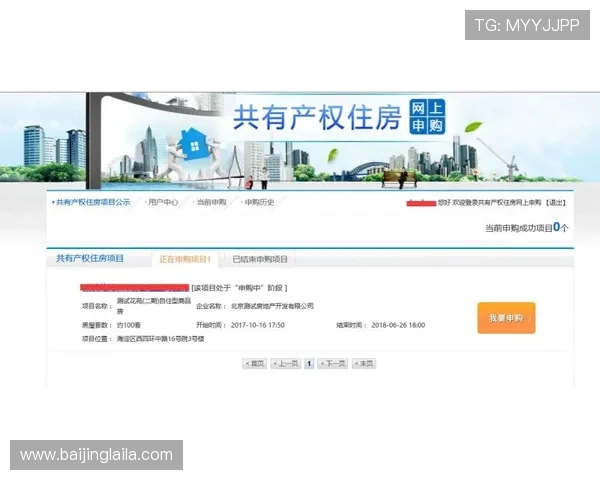600x480 pixels.
Task: Click end time 2018-06-26 18:00
Action: (398, 325)
